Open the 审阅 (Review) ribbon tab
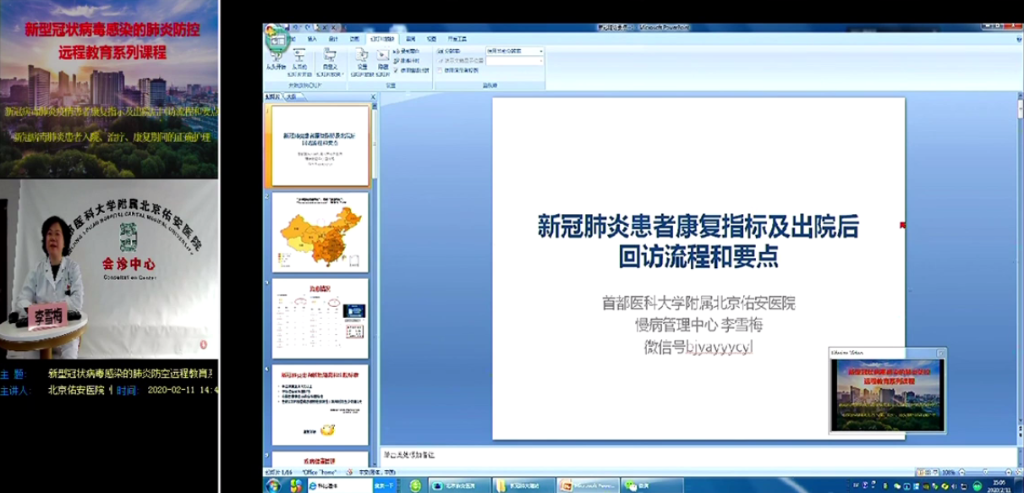 tap(410, 39)
